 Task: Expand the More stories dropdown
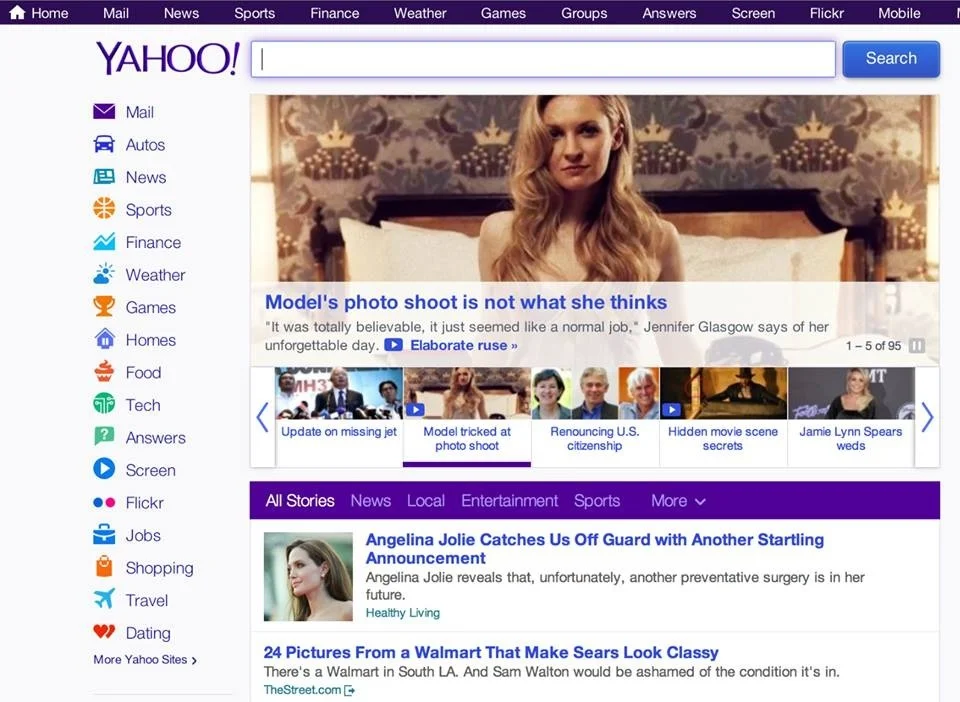[x=678, y=501]
